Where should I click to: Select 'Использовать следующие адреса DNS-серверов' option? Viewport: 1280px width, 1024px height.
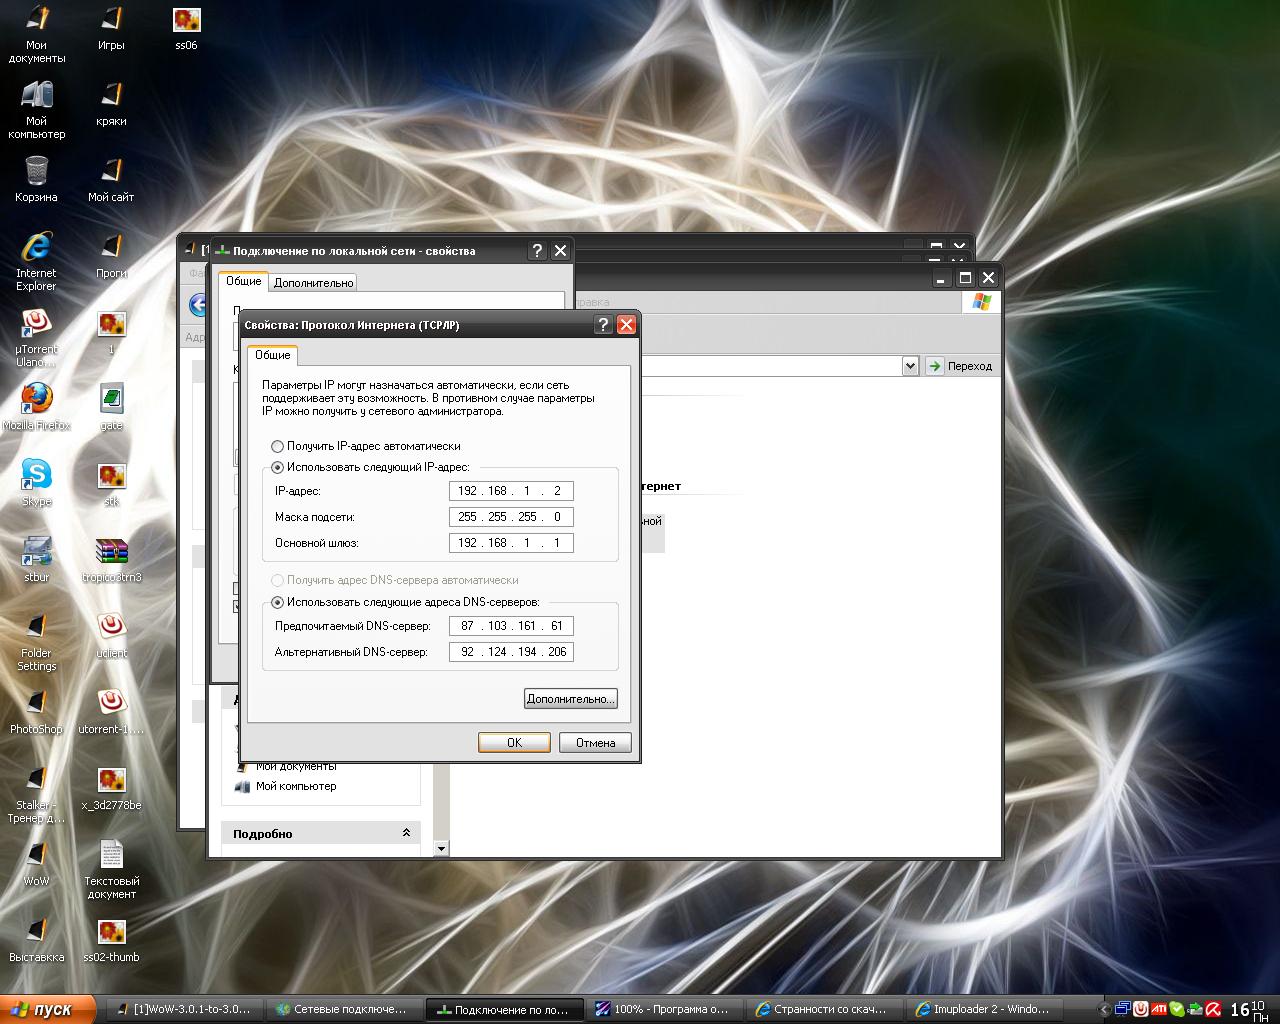click(x=278, y=602)
